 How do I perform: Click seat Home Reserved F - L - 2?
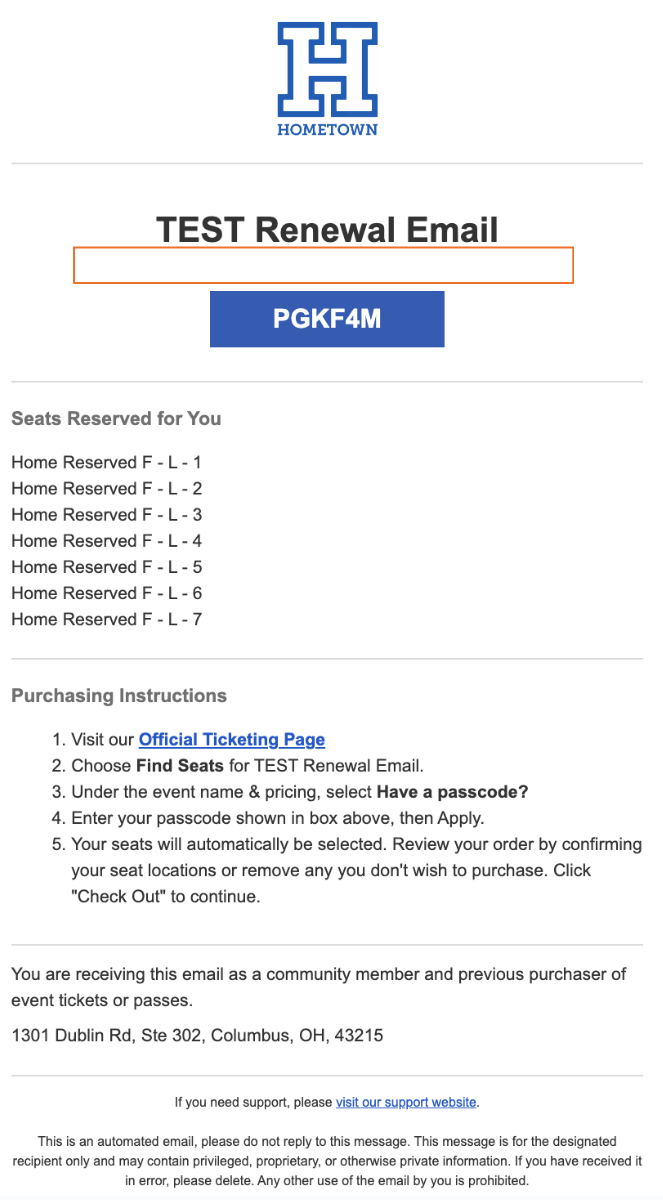(107, 489)
